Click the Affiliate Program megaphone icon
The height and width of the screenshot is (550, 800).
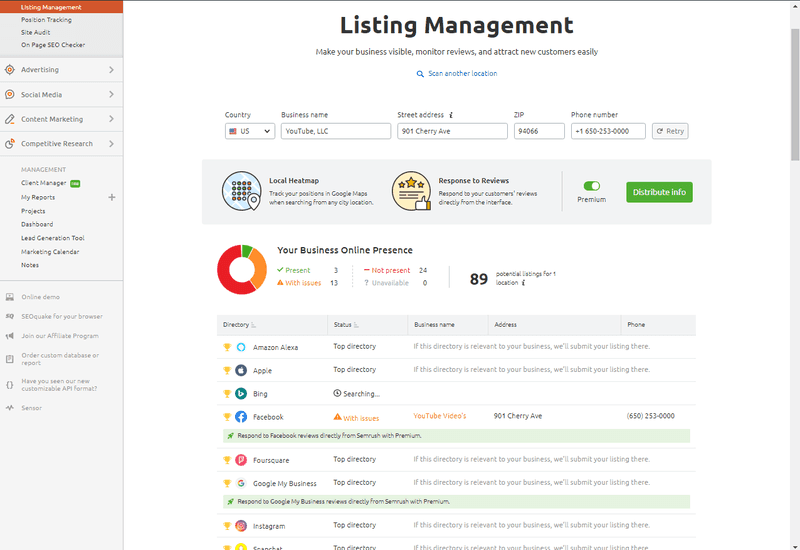pyautogui.click(x=10, y=336)
